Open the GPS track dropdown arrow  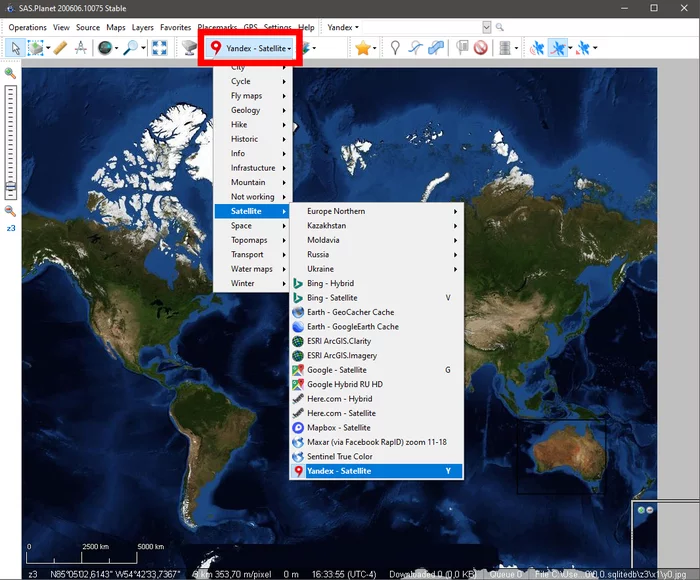coord(570,48)
